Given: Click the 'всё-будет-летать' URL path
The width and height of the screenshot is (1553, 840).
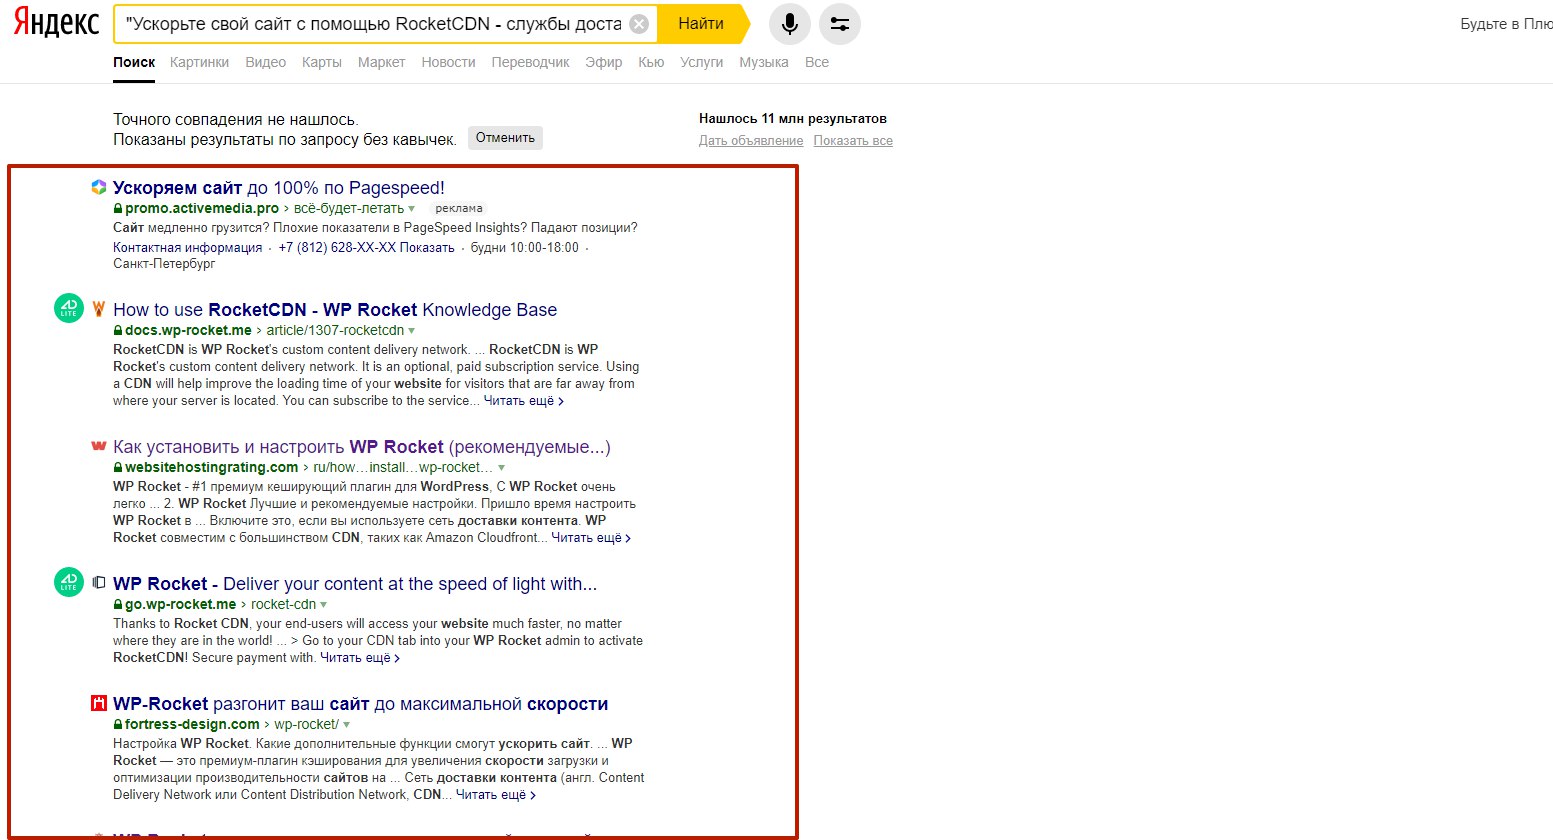Looking at the screenshot, I should [x=349, y=209].
